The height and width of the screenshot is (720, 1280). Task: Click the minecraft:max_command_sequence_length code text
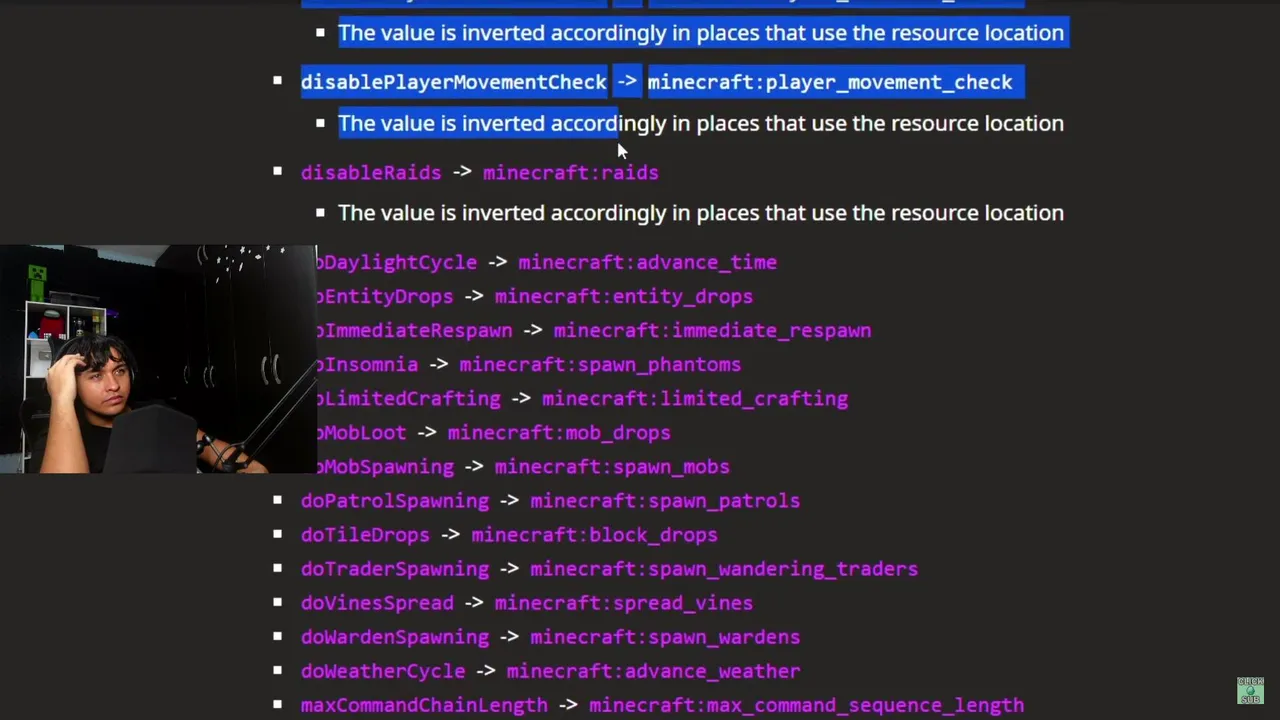click(x=806, y=704)
